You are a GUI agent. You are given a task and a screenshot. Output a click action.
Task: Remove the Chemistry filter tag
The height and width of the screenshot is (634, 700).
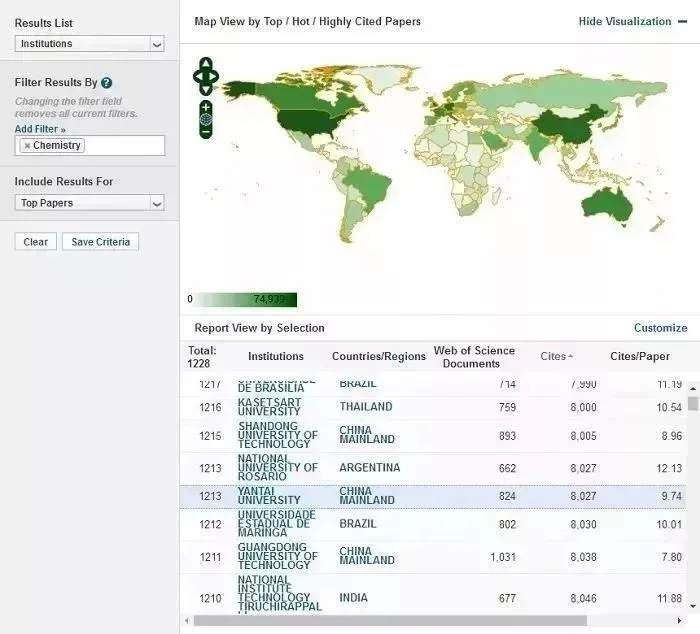pos(27,146)
